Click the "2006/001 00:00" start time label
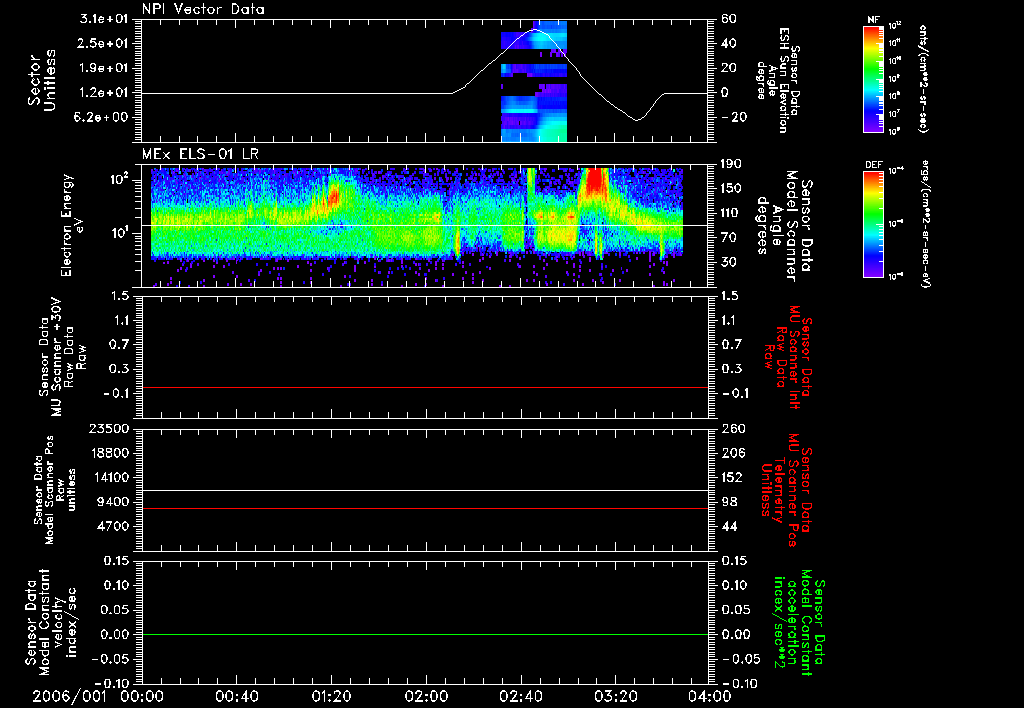 (x=99, y=696)
